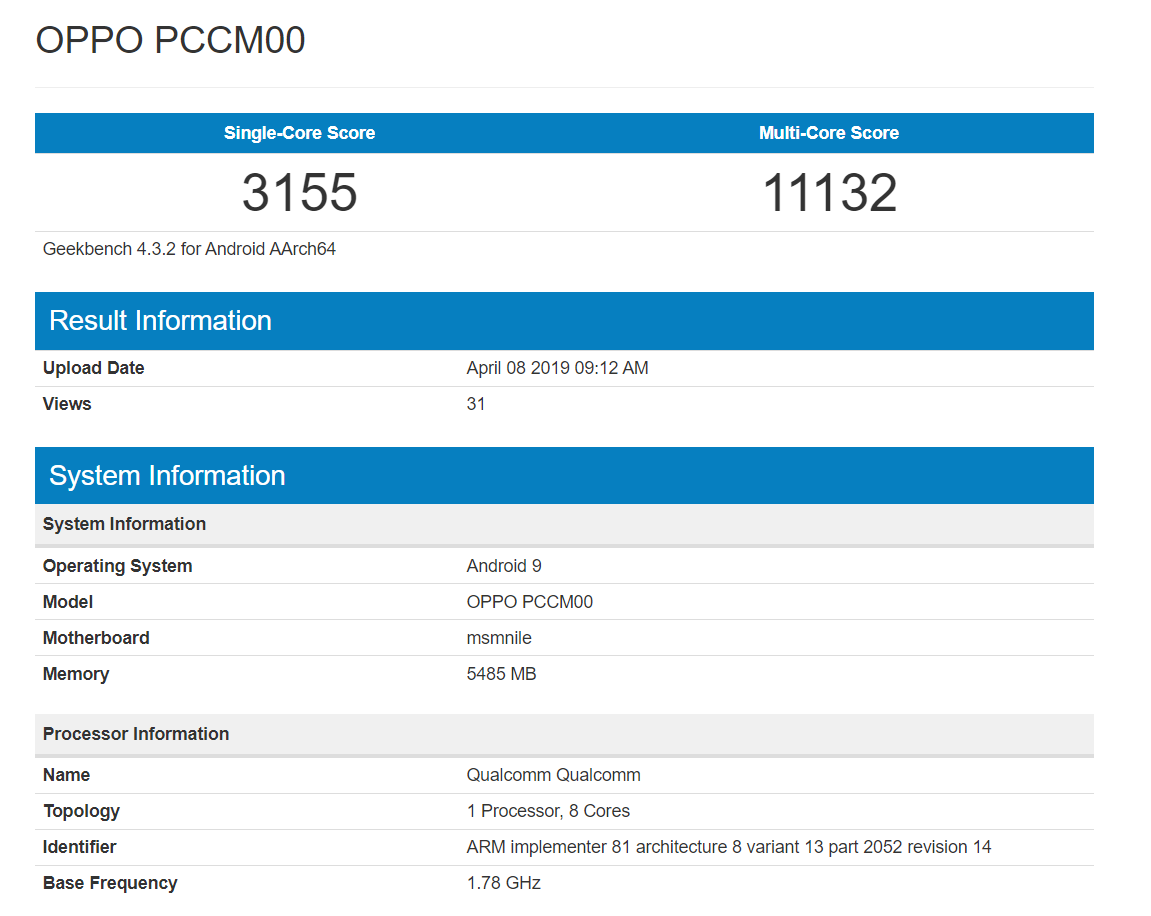1151x916 pixels.
Task: Click the Qualcomm Qualcomm processor name
Action: pos(553,775)
